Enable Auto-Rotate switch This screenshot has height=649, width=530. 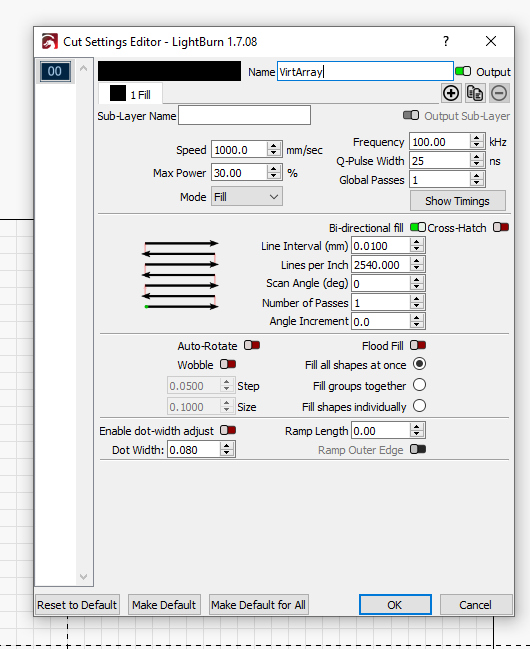coord(252,345)
